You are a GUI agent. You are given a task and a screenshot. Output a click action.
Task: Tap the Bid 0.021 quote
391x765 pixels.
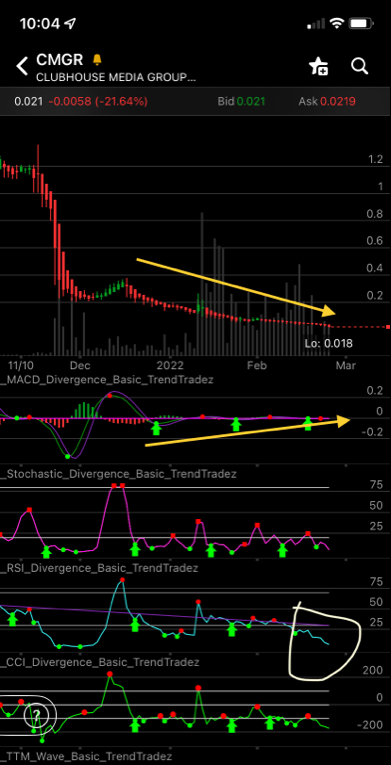[241, 101]
